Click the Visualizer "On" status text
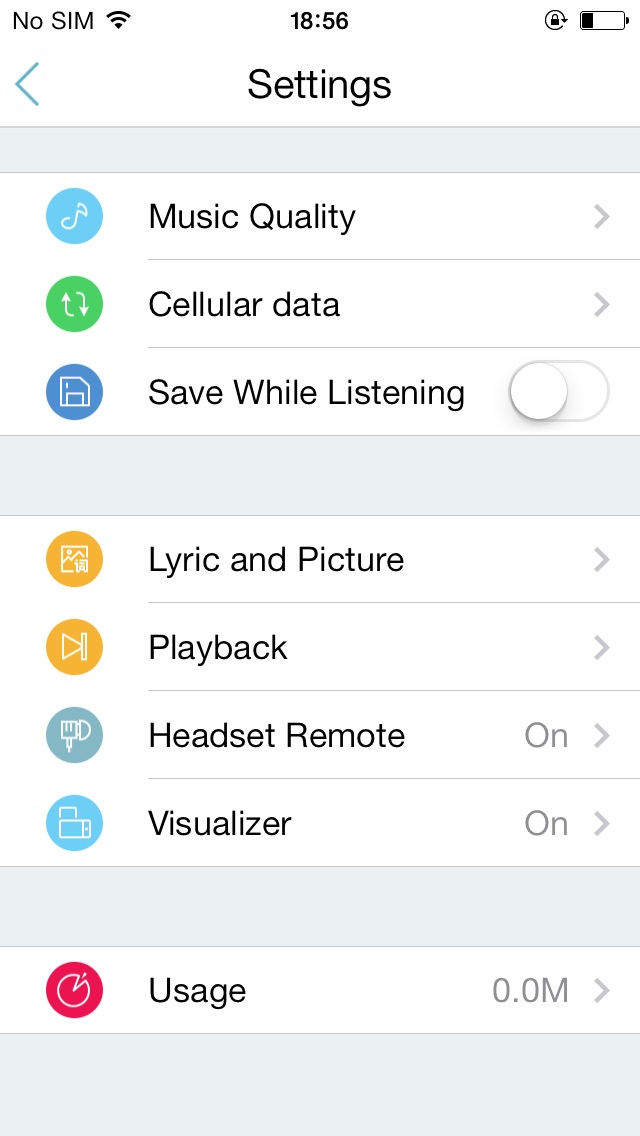 (546, 824)
